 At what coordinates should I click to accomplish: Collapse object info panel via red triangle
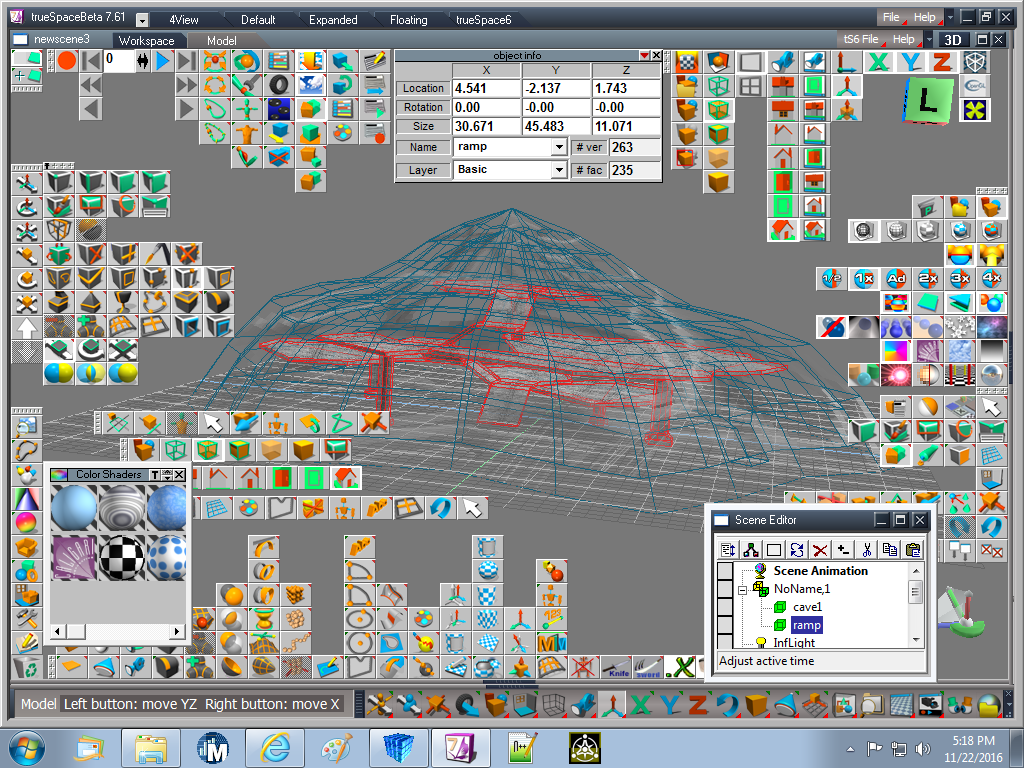[645, 56]
